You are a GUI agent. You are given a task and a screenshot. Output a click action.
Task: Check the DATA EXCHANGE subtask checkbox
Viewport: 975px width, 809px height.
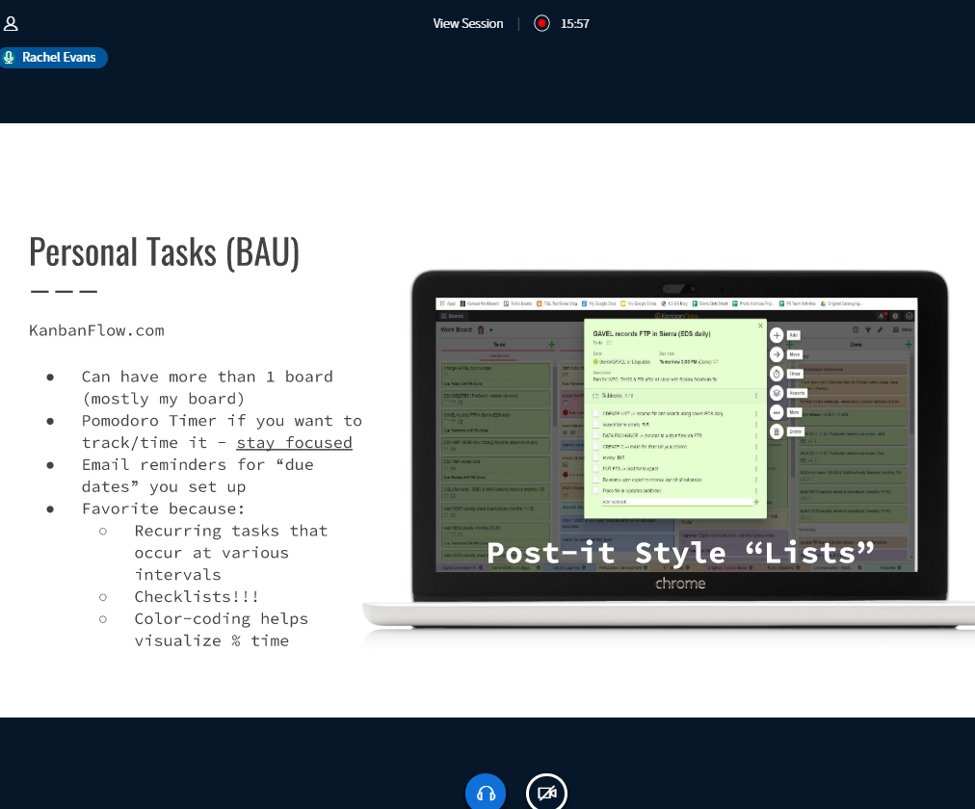[x=596, y=435]
